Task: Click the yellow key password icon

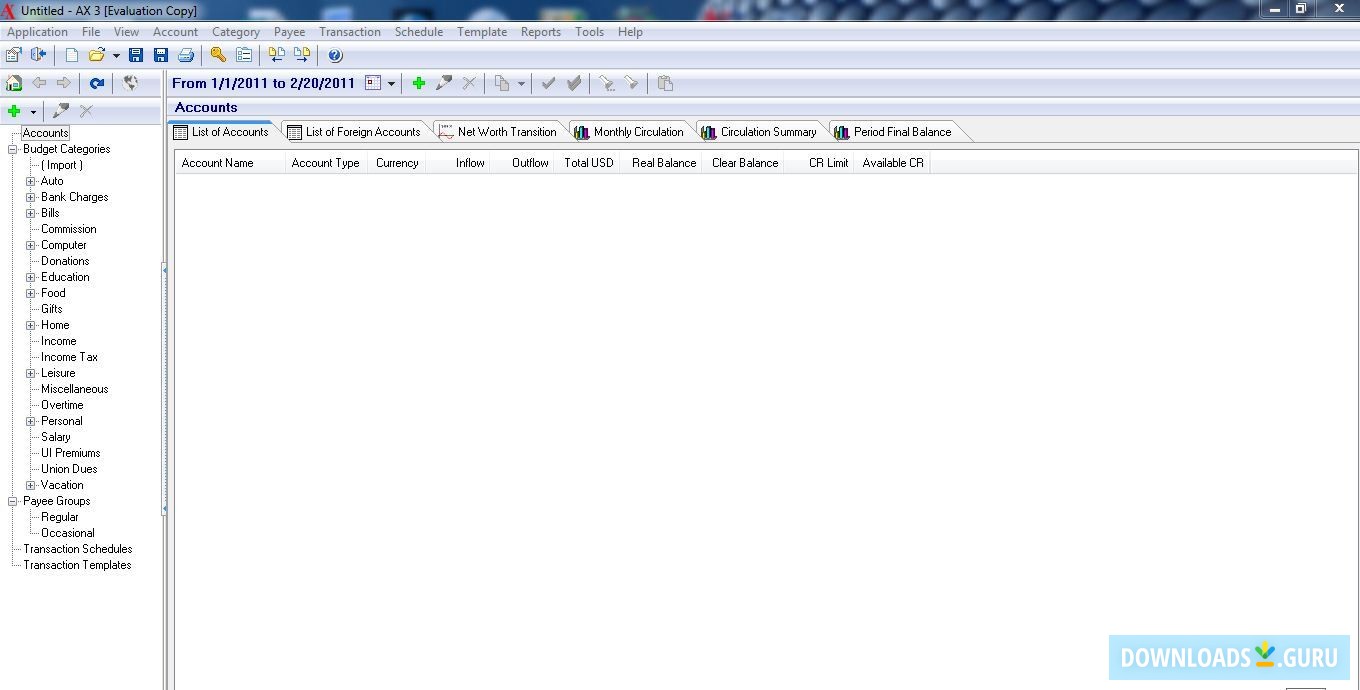Action: [218, 55]
